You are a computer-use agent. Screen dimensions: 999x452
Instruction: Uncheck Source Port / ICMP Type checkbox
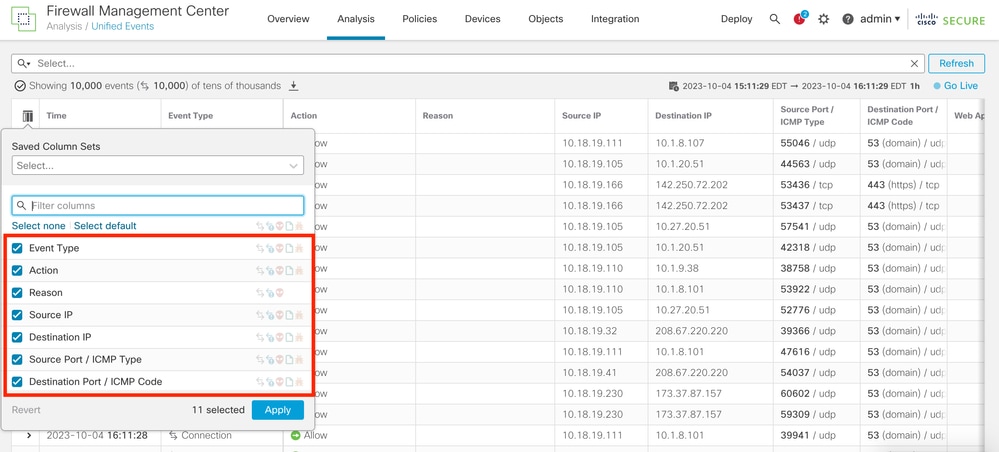pos(17,360)
